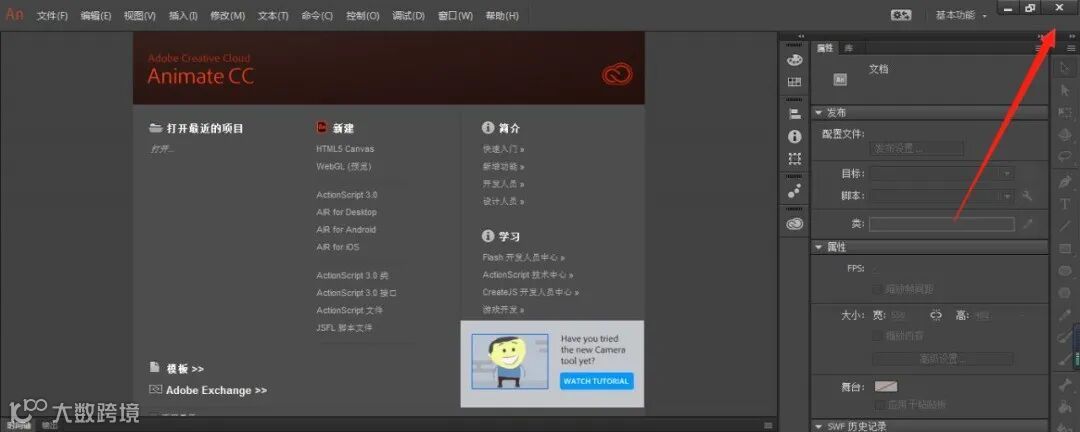
Task: Select the Lasso tool
Action: point(1066,156)
